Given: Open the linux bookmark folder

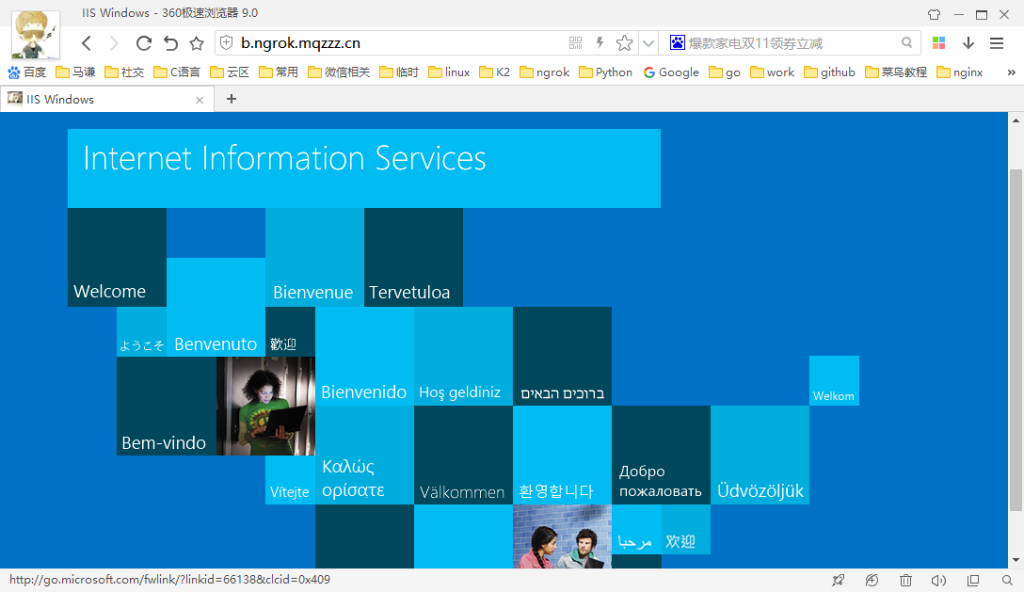Looking at the screenshot, I should [x=449, y=72].
